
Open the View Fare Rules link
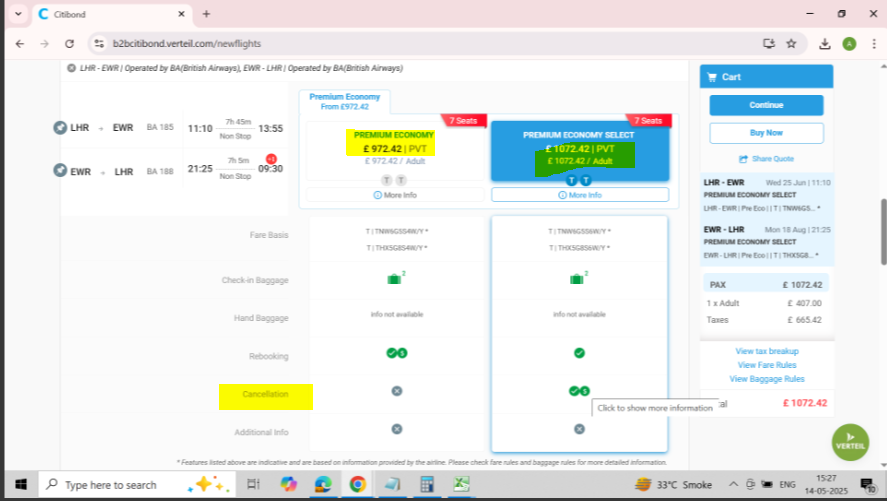(x=766, y=365)
